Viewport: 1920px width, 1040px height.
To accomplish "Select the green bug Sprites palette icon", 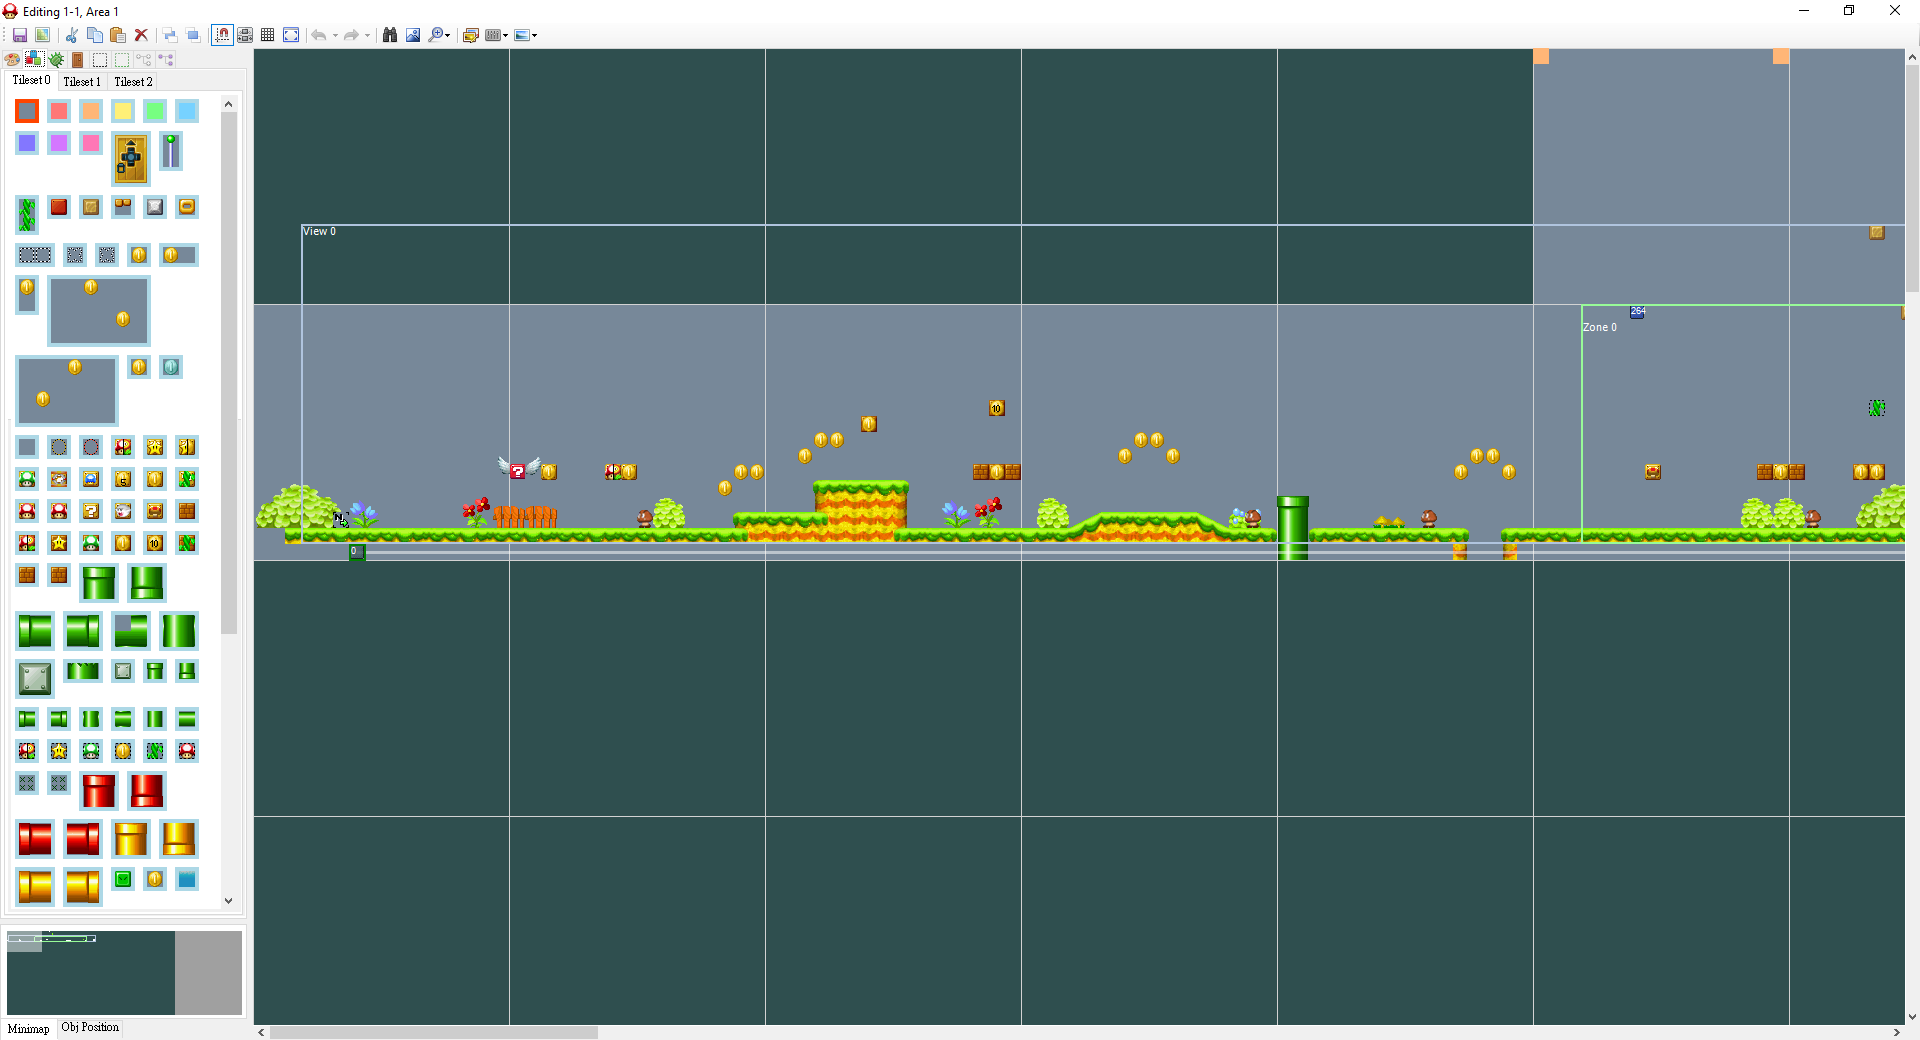I will [x=56, y=60].
